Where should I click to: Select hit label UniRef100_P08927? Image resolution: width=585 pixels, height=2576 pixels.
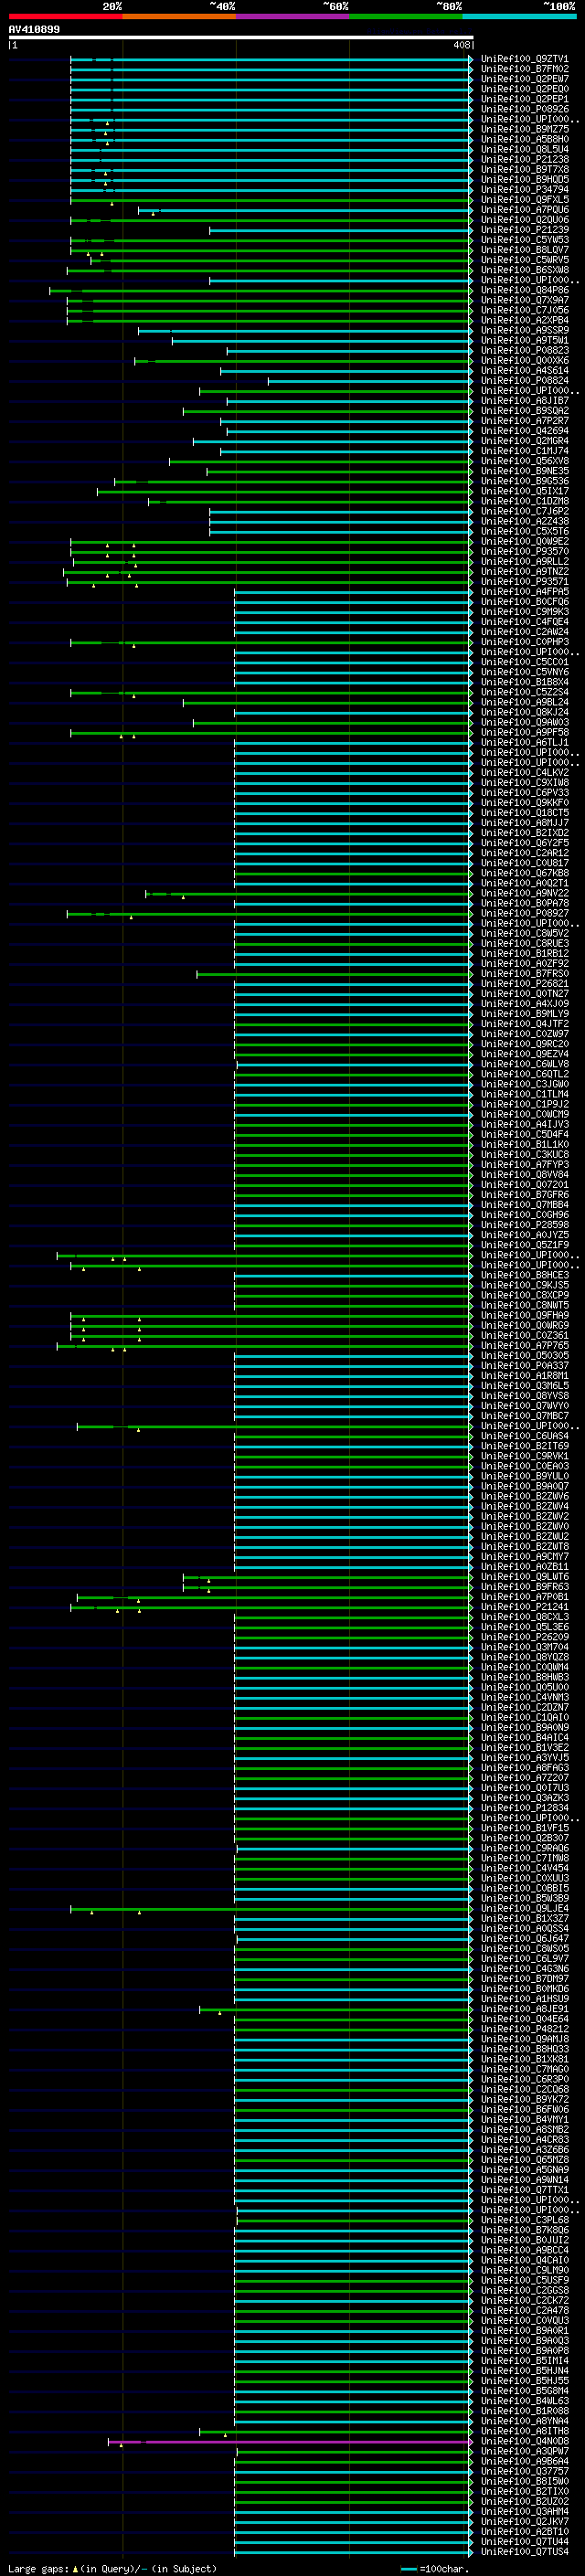(525, 913)
